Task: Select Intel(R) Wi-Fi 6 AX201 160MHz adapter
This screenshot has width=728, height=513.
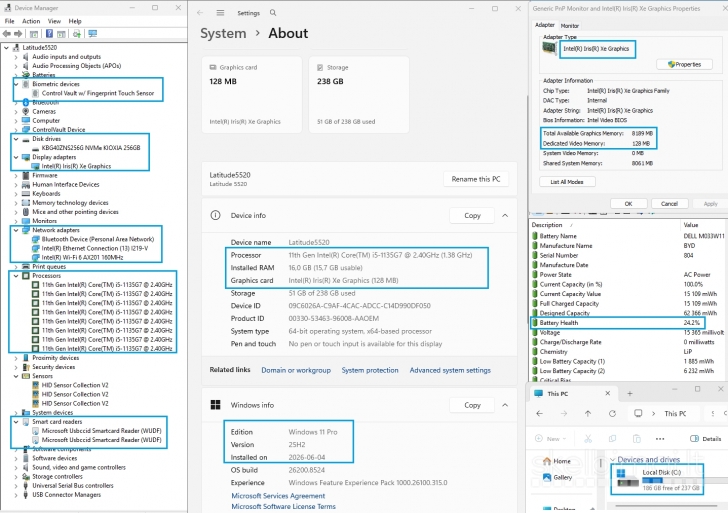Action: pyautogui.click(x=82, y=257)
